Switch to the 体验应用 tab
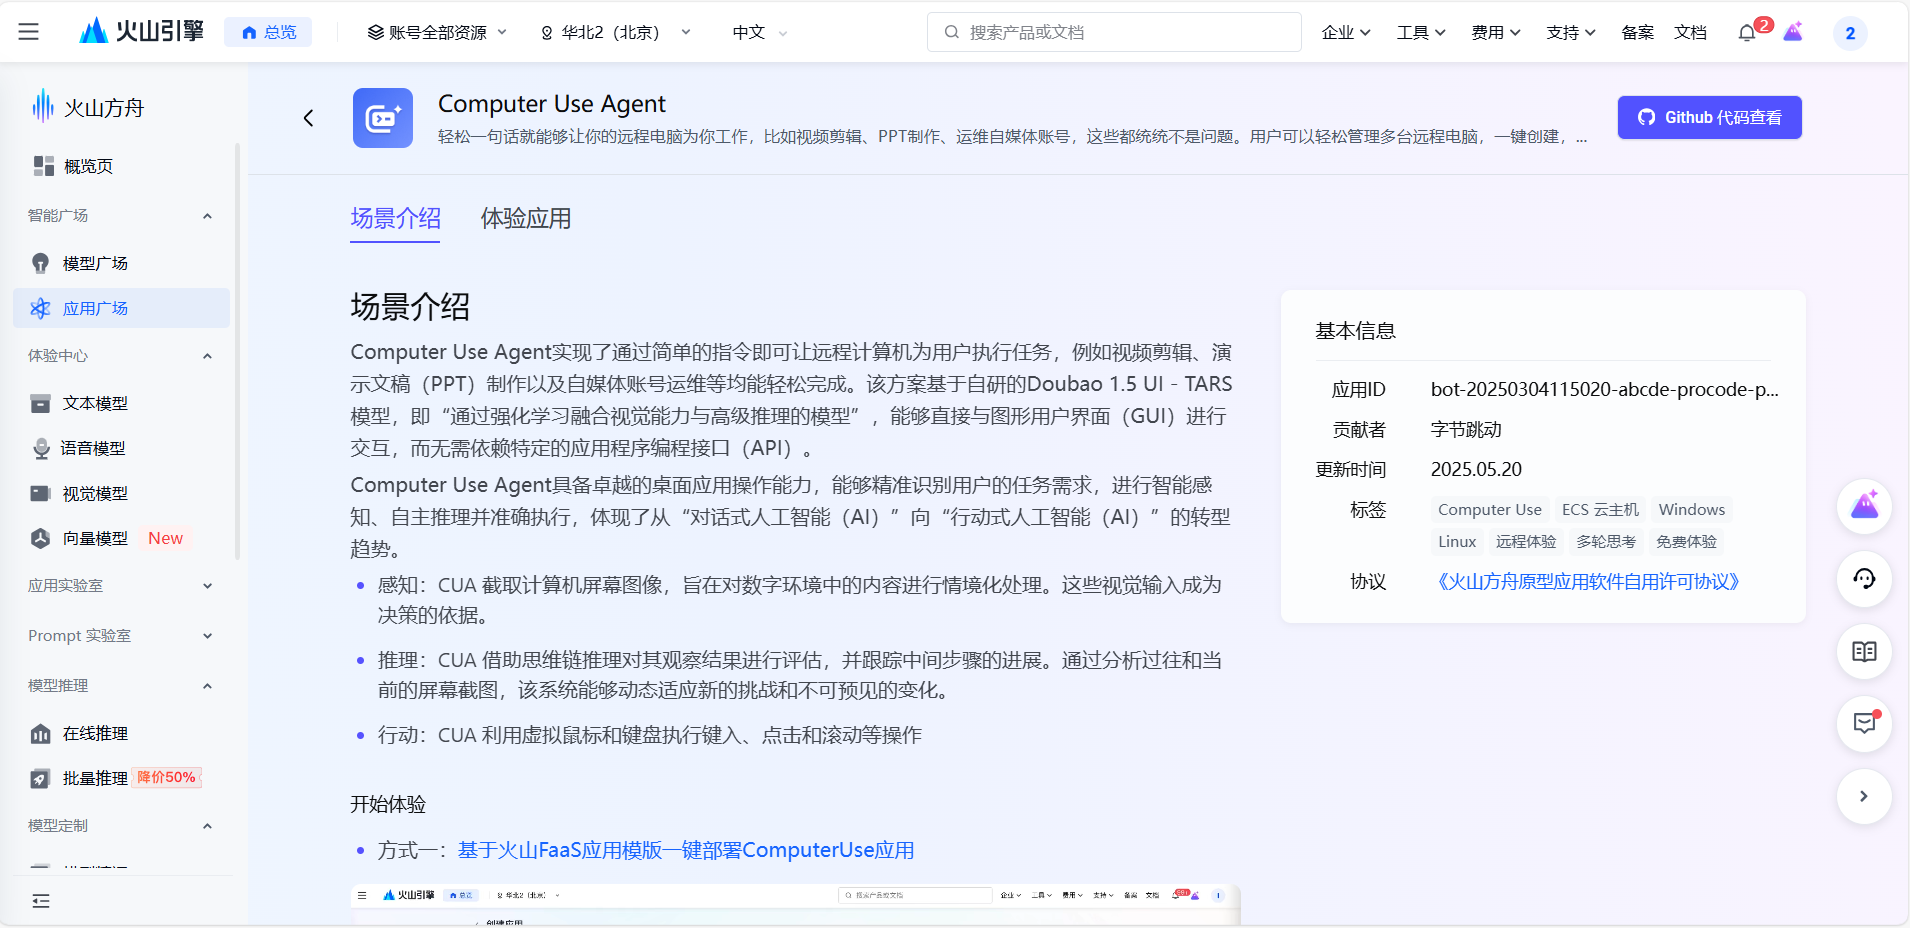 click(x=526, y=218)
